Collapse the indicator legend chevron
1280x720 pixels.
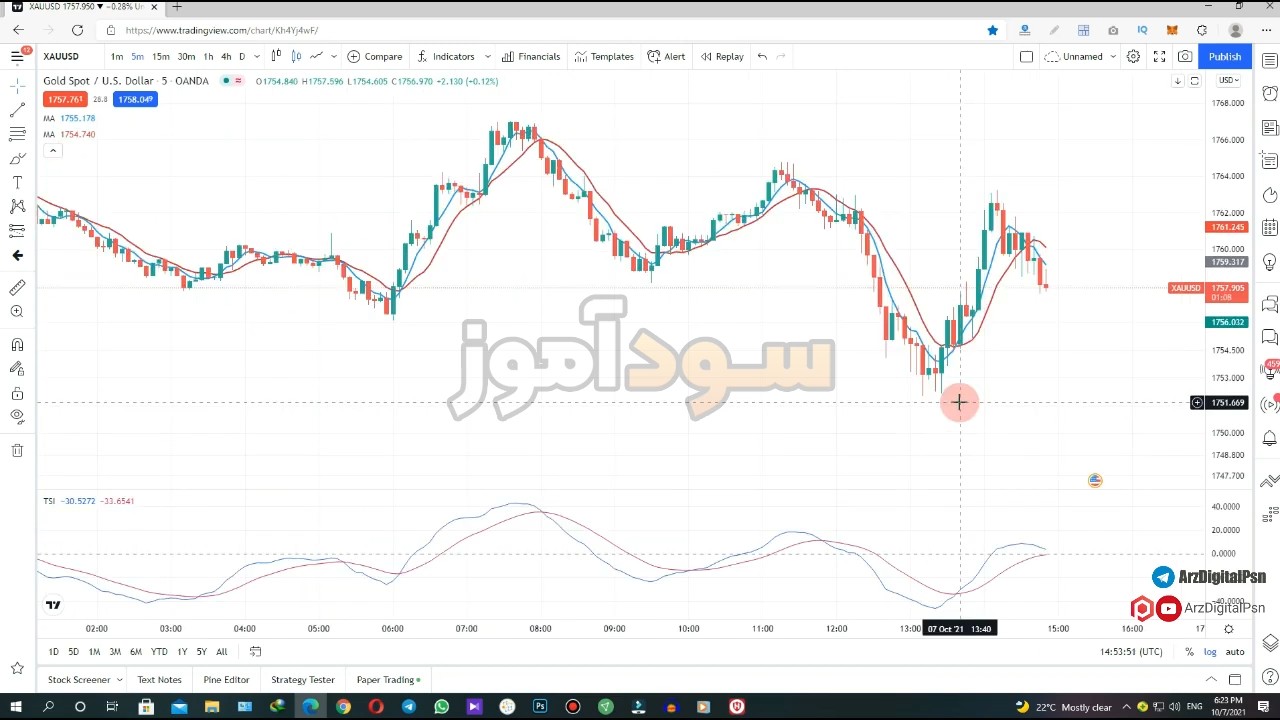point(53,151)
